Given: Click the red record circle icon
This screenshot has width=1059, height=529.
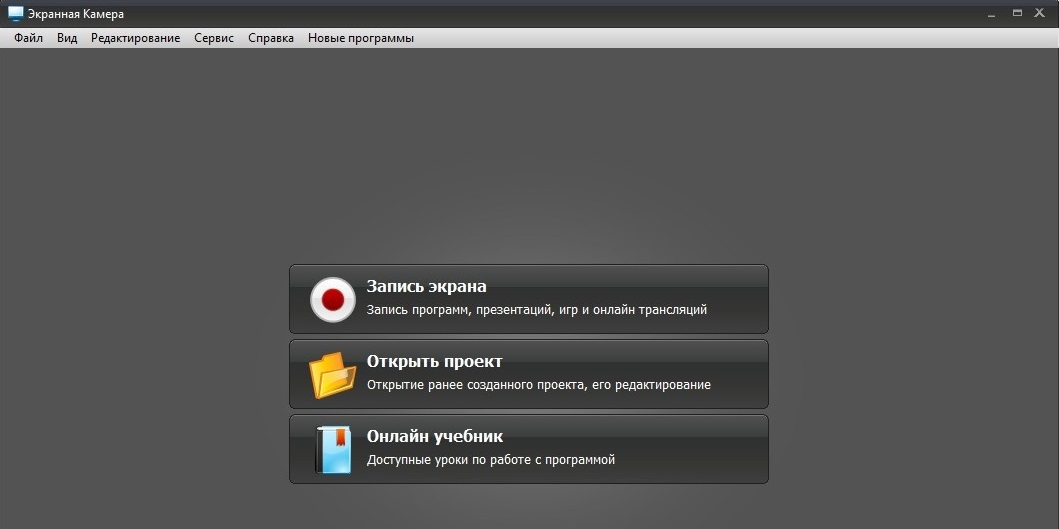Looking at the screenshot, I should [x=332, y=299].
